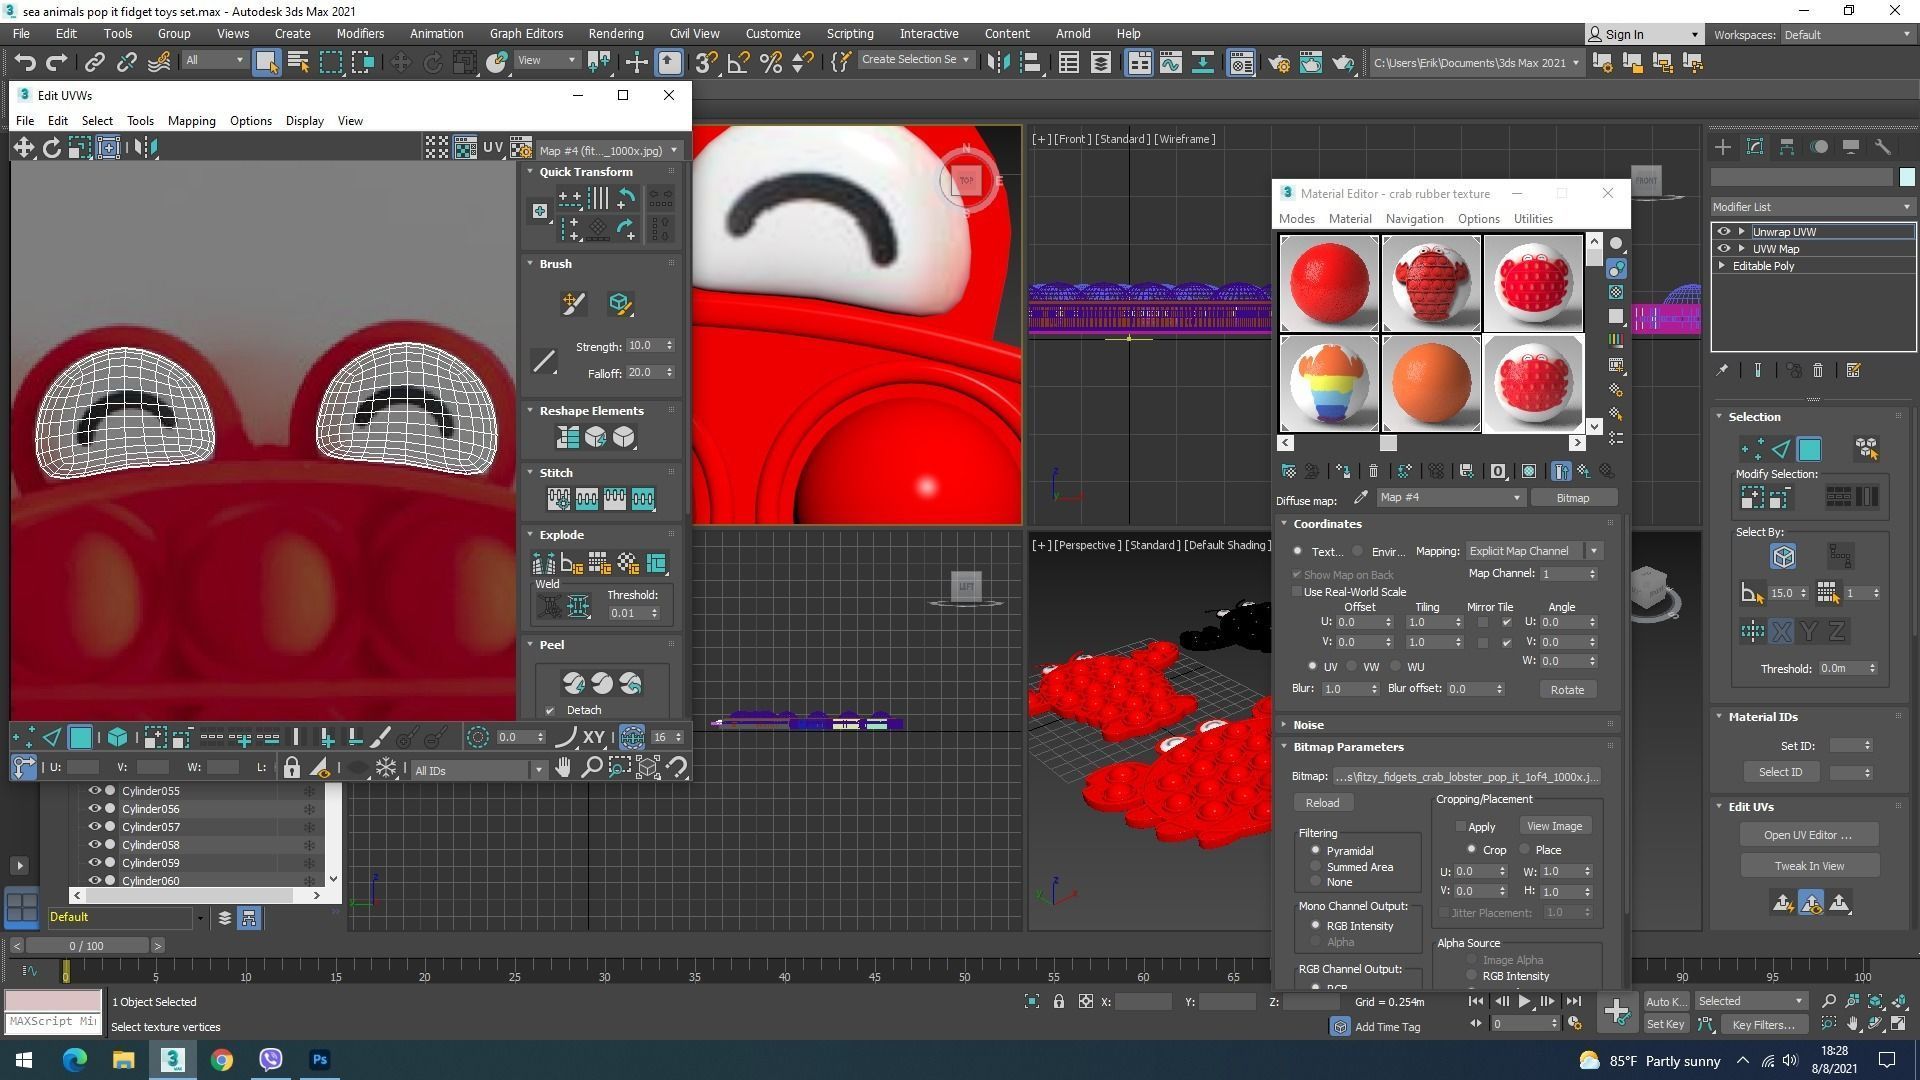This screenshot has height=1080, width=1920.
Task: Toggle the Percent Snap icon
Action: click(771, 62)
